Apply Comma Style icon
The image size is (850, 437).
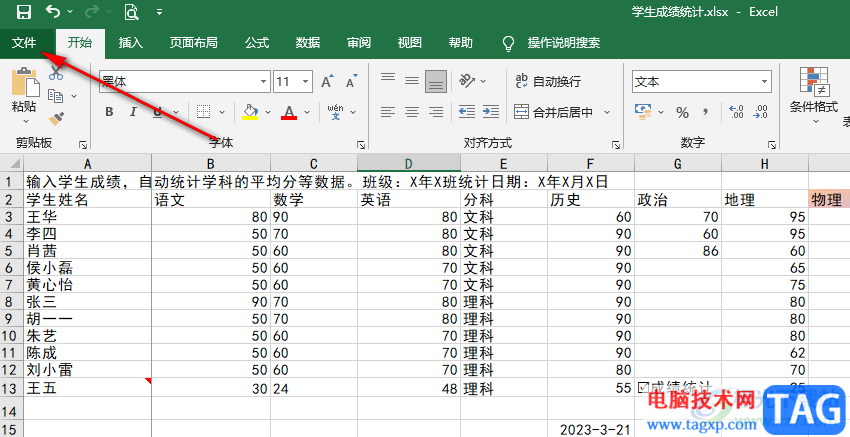point(706,112)
